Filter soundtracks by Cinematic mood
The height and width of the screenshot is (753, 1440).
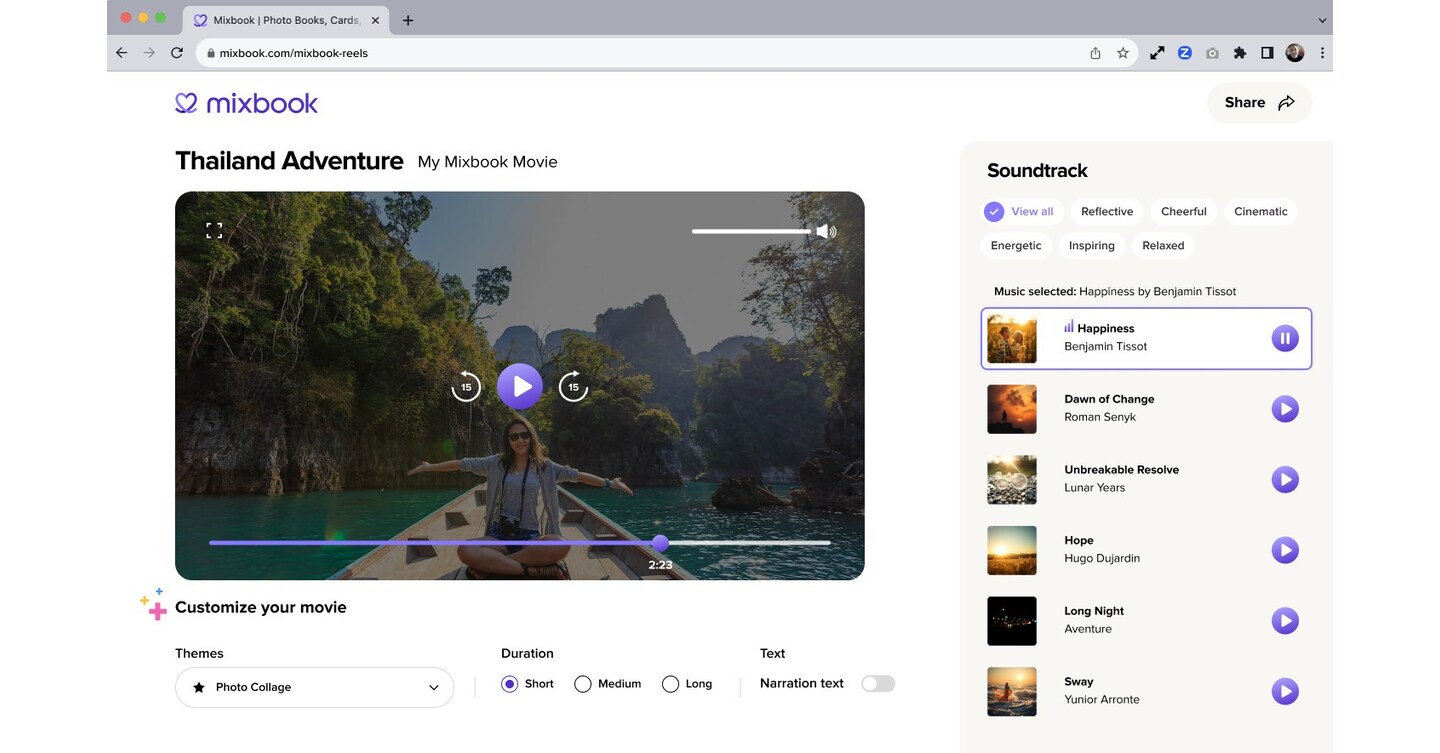(1260, 211)
